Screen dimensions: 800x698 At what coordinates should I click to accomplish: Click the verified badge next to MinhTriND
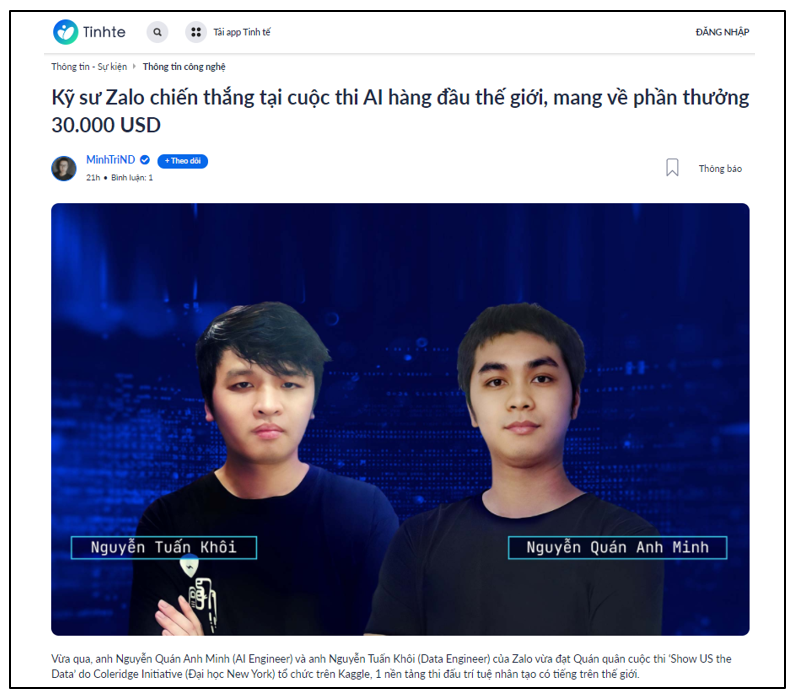tap(145, 160)
